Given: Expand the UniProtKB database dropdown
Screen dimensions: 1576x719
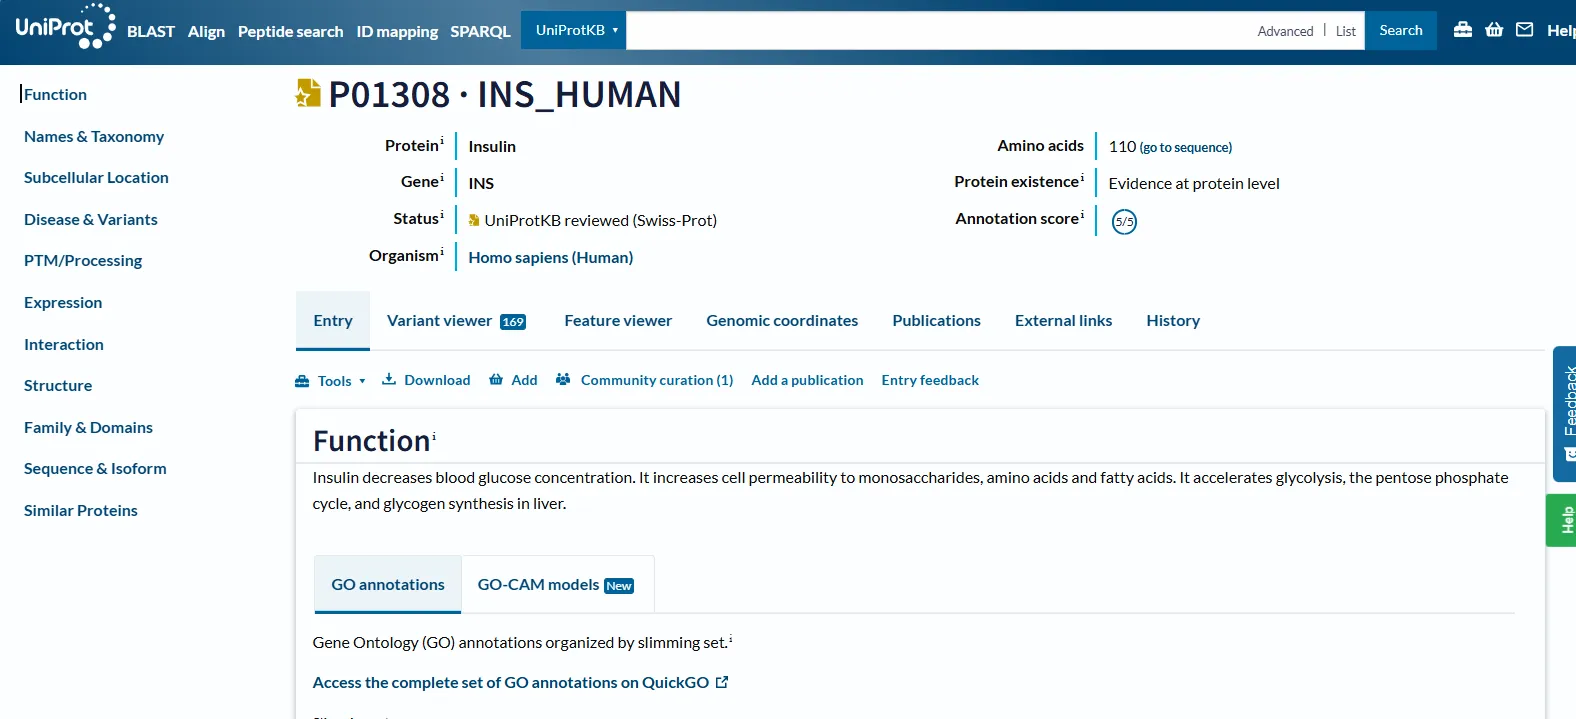Looking at the screenshot, I should 576,30.
